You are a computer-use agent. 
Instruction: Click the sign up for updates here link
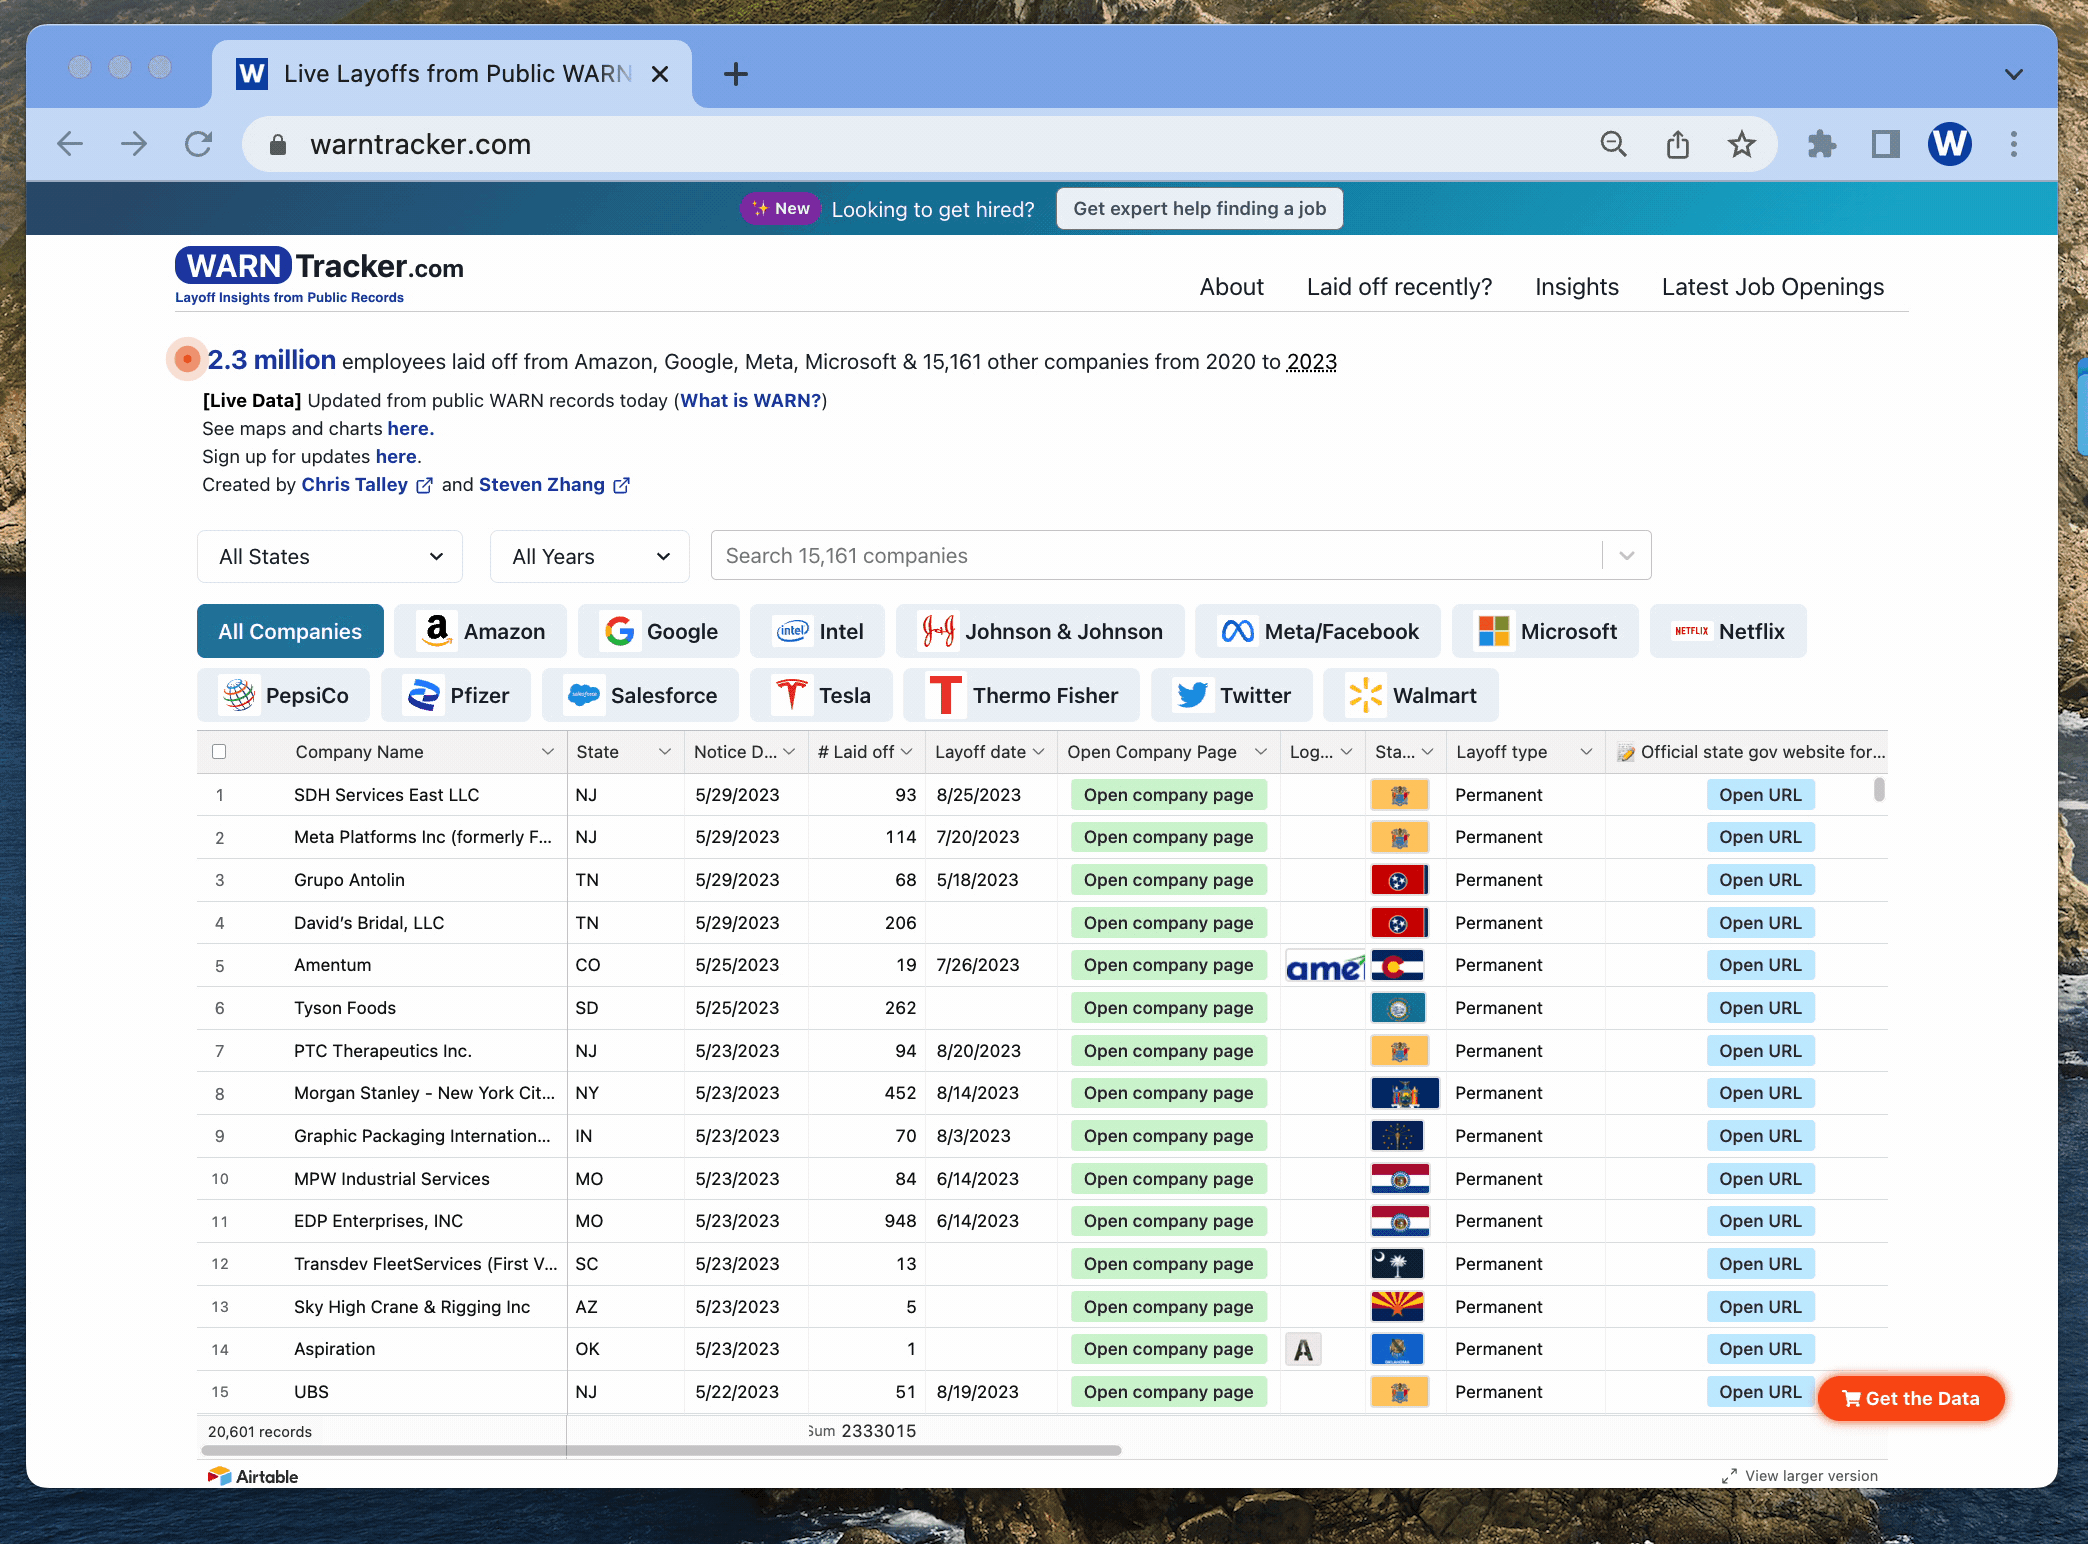click(x=396, y=457)
